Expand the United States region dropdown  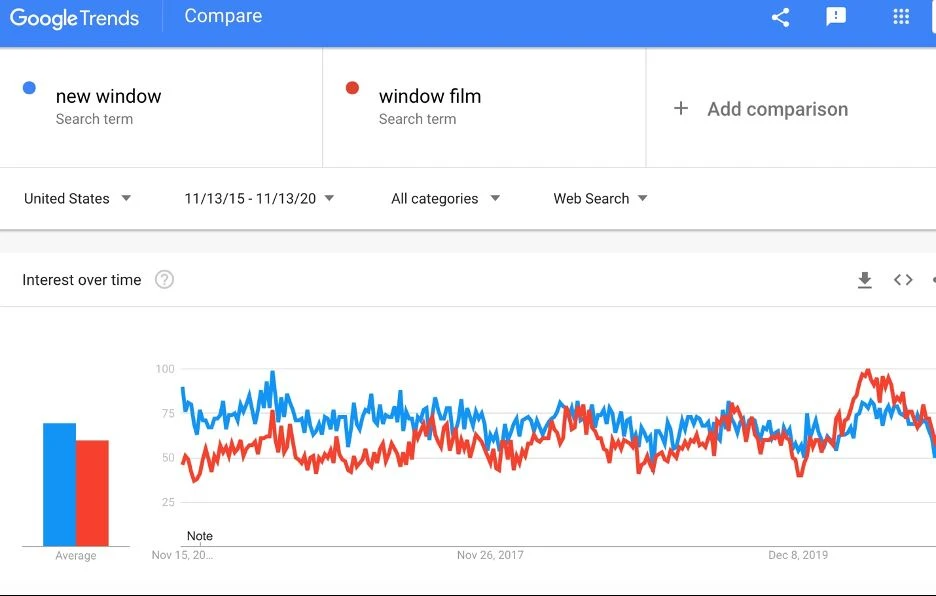point(77,198)
